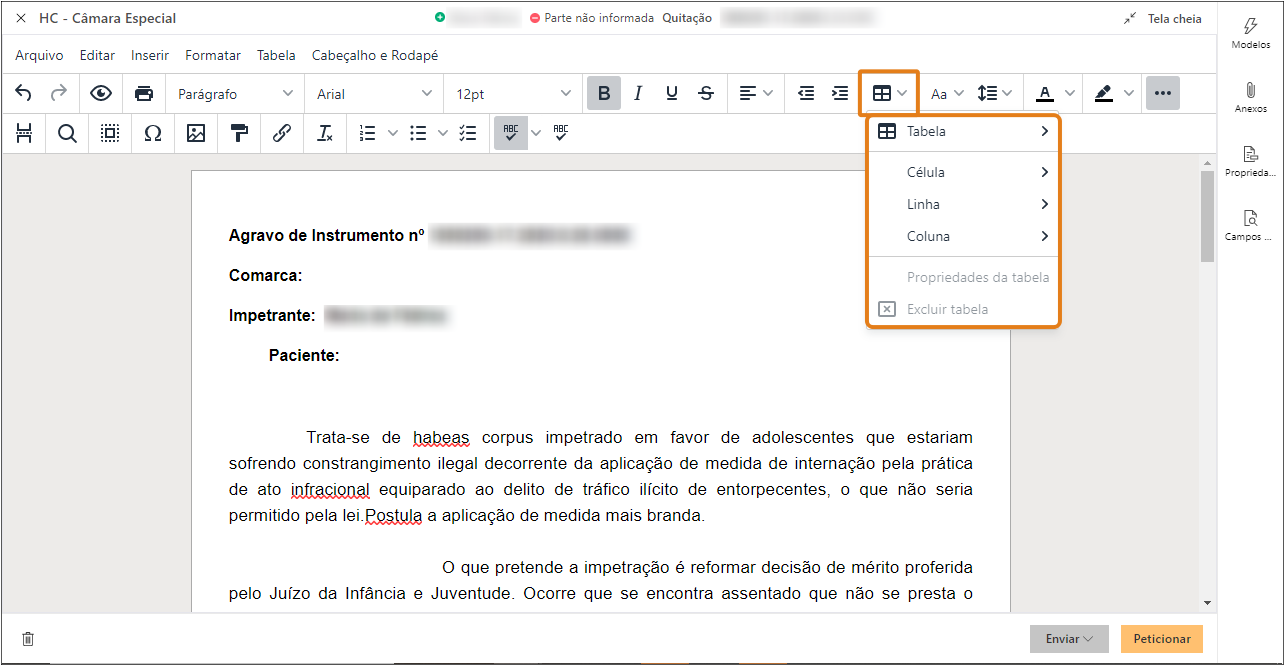Open the Cabeçalho e Rodapé menu
Image resolution: width=1285 pixels, height=666 pixels.
(x=375, y=55)
